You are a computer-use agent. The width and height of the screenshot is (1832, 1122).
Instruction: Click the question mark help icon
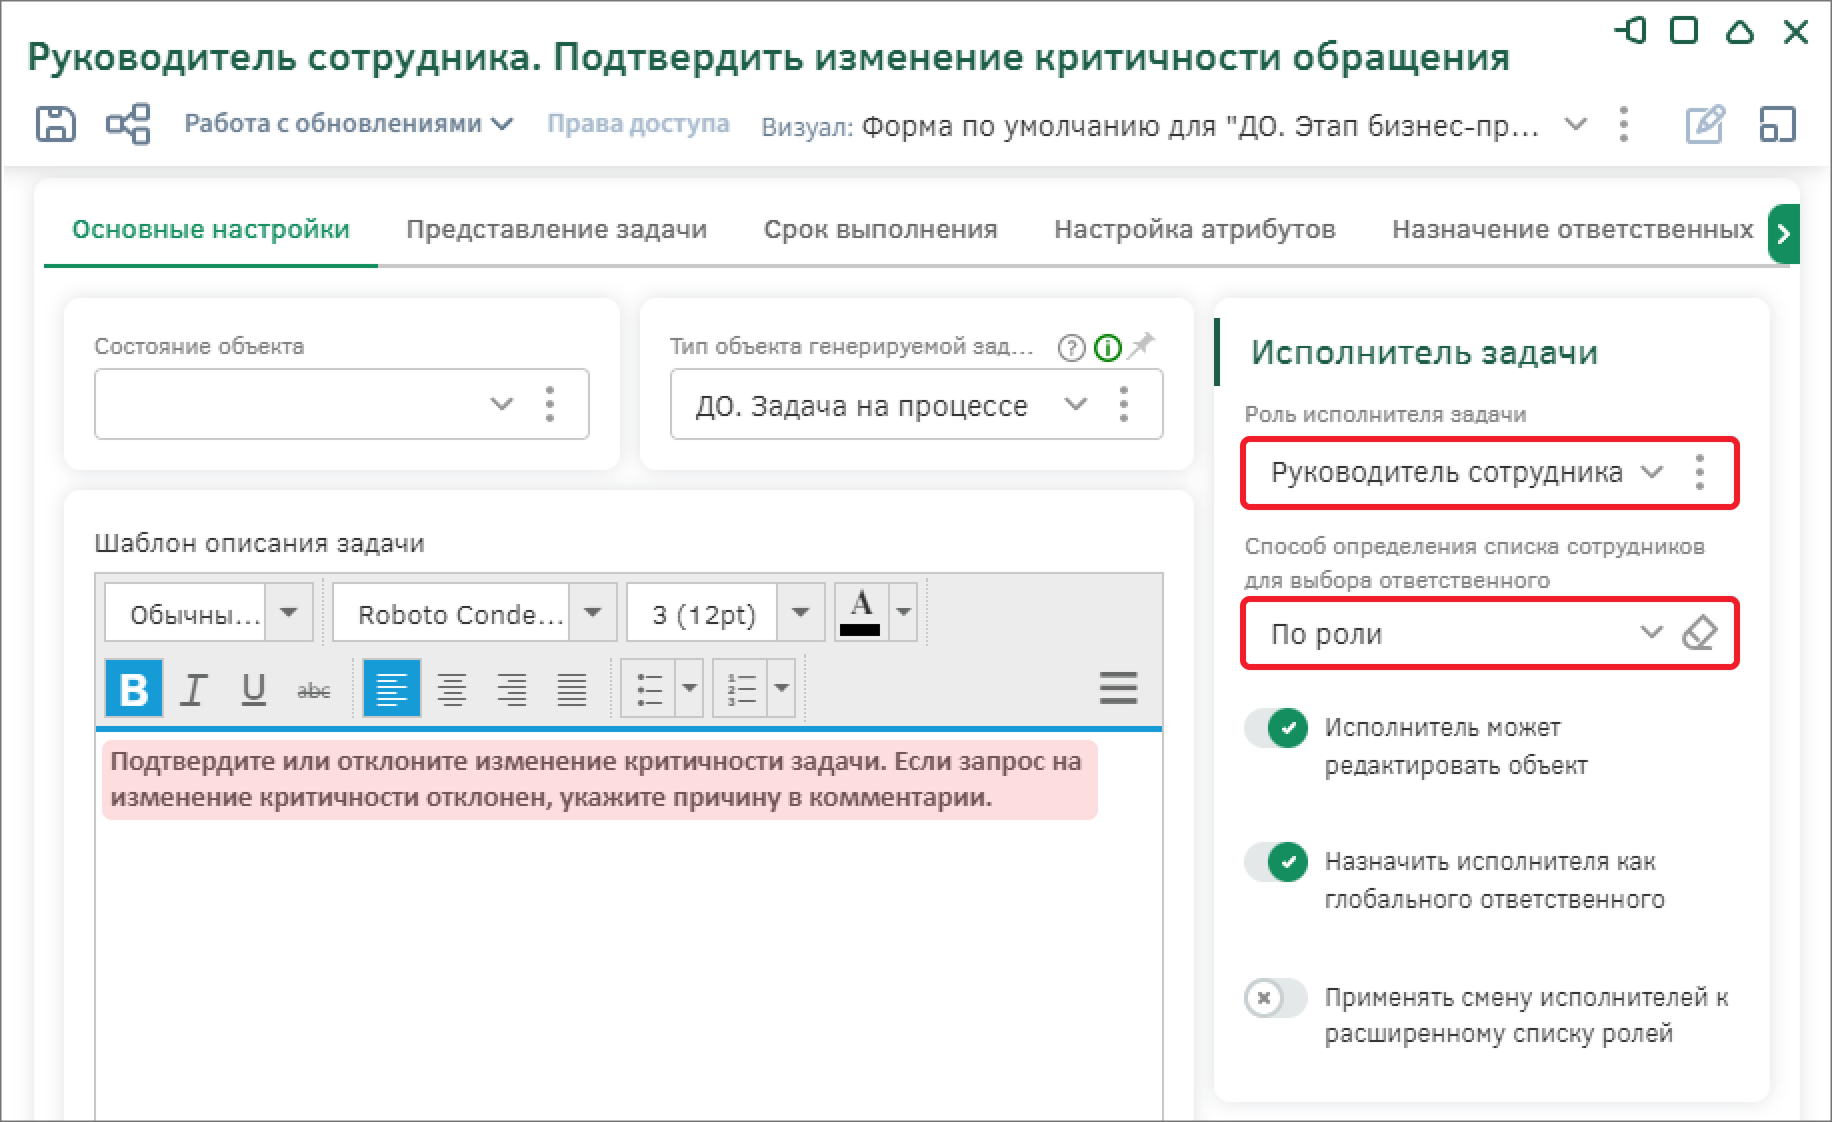pyautogui.click(x=1071, y=347)
